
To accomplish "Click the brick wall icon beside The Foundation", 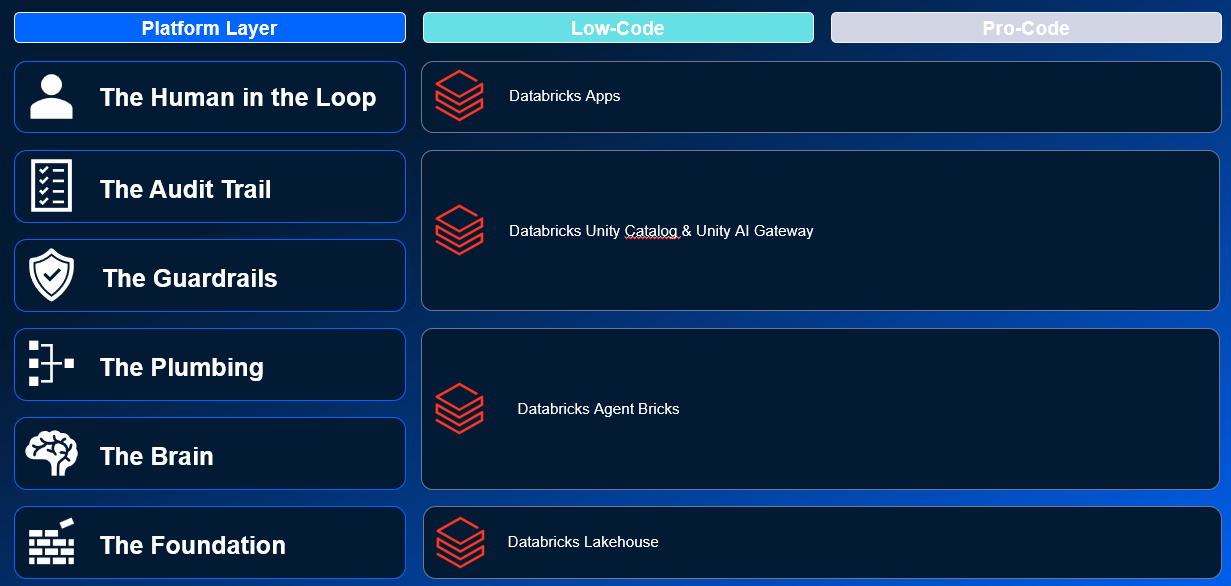I will [x=51, y=541].
